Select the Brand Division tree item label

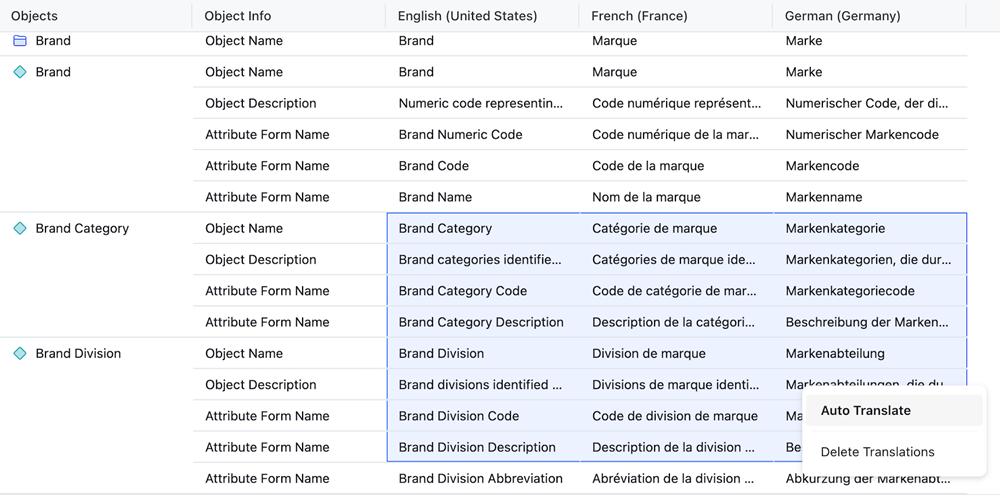point(78,353)
